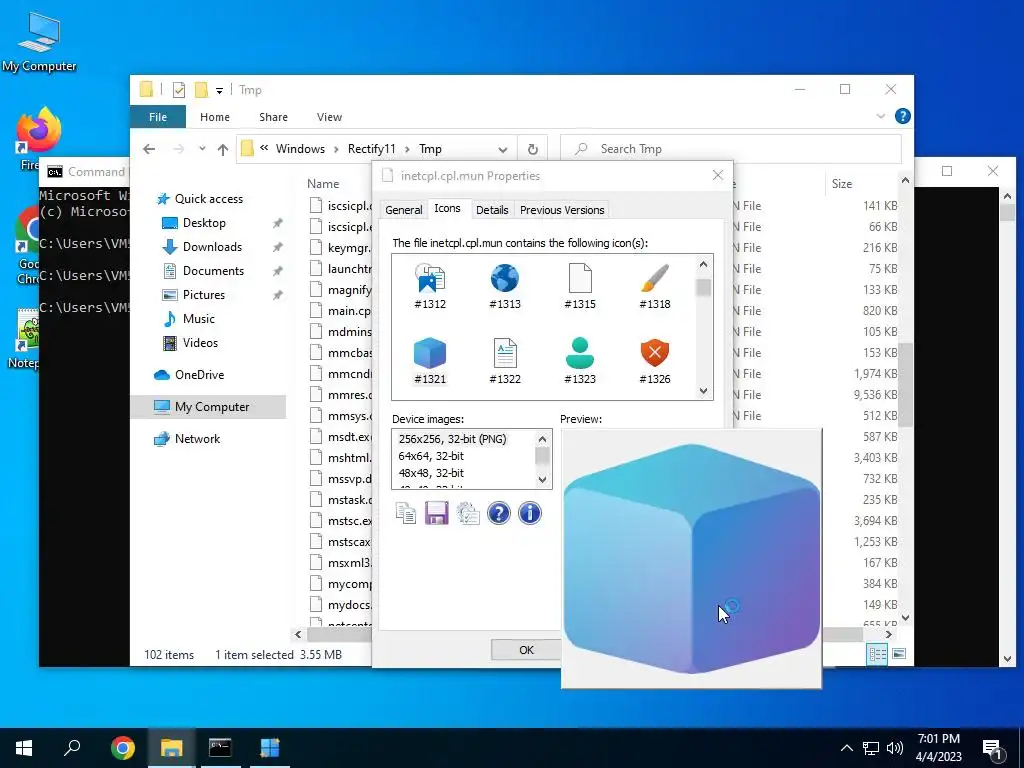The image size is (1024, 768).
Task: Open the Windows Start button
Action: coord(24,748)
